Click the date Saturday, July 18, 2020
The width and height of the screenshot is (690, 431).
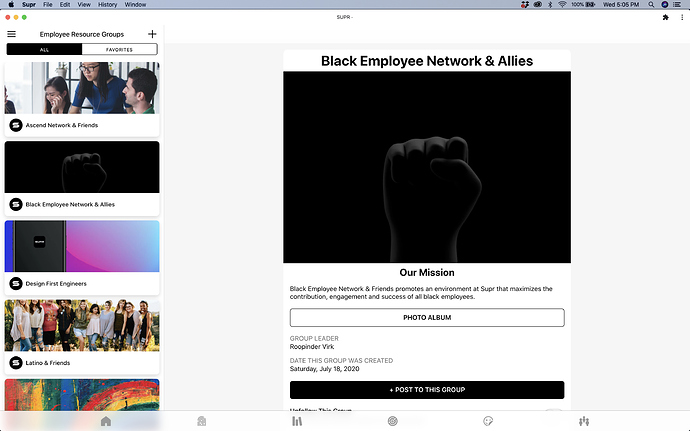click(x=324, y=368)
